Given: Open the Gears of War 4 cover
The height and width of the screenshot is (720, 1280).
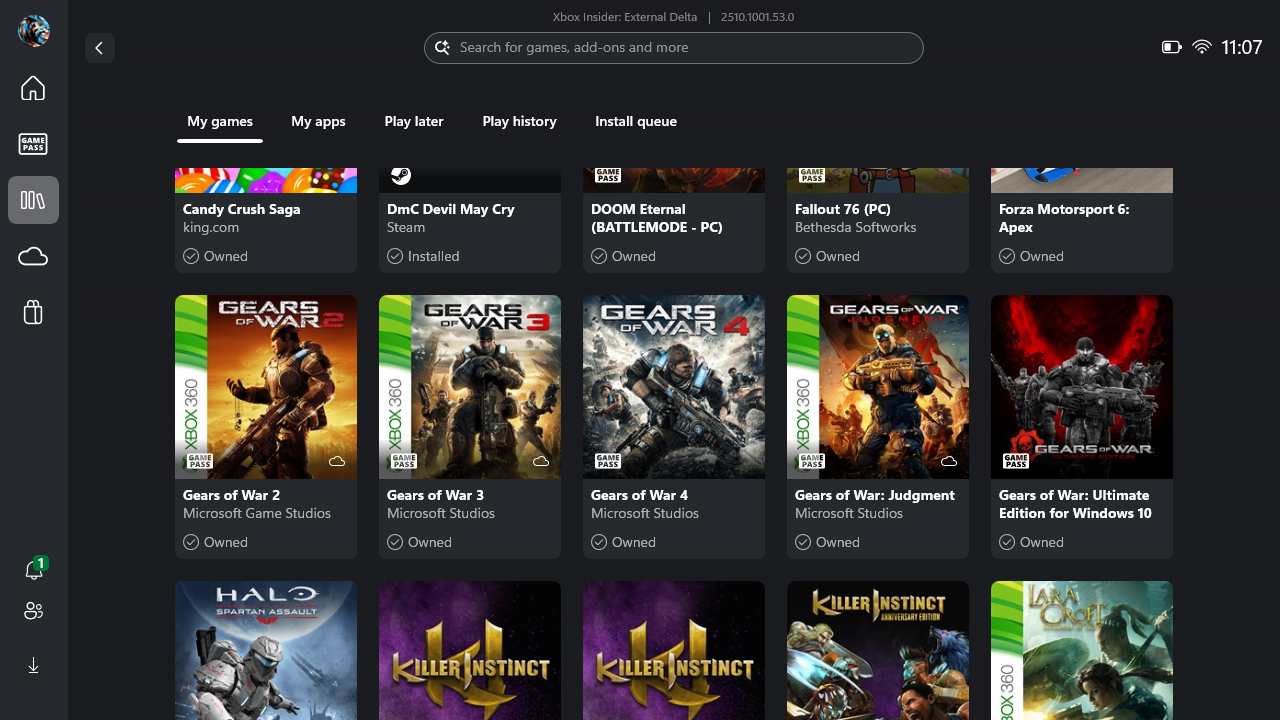Looking at the screenshot, I should pyautogui.click(x=674, y=386).
